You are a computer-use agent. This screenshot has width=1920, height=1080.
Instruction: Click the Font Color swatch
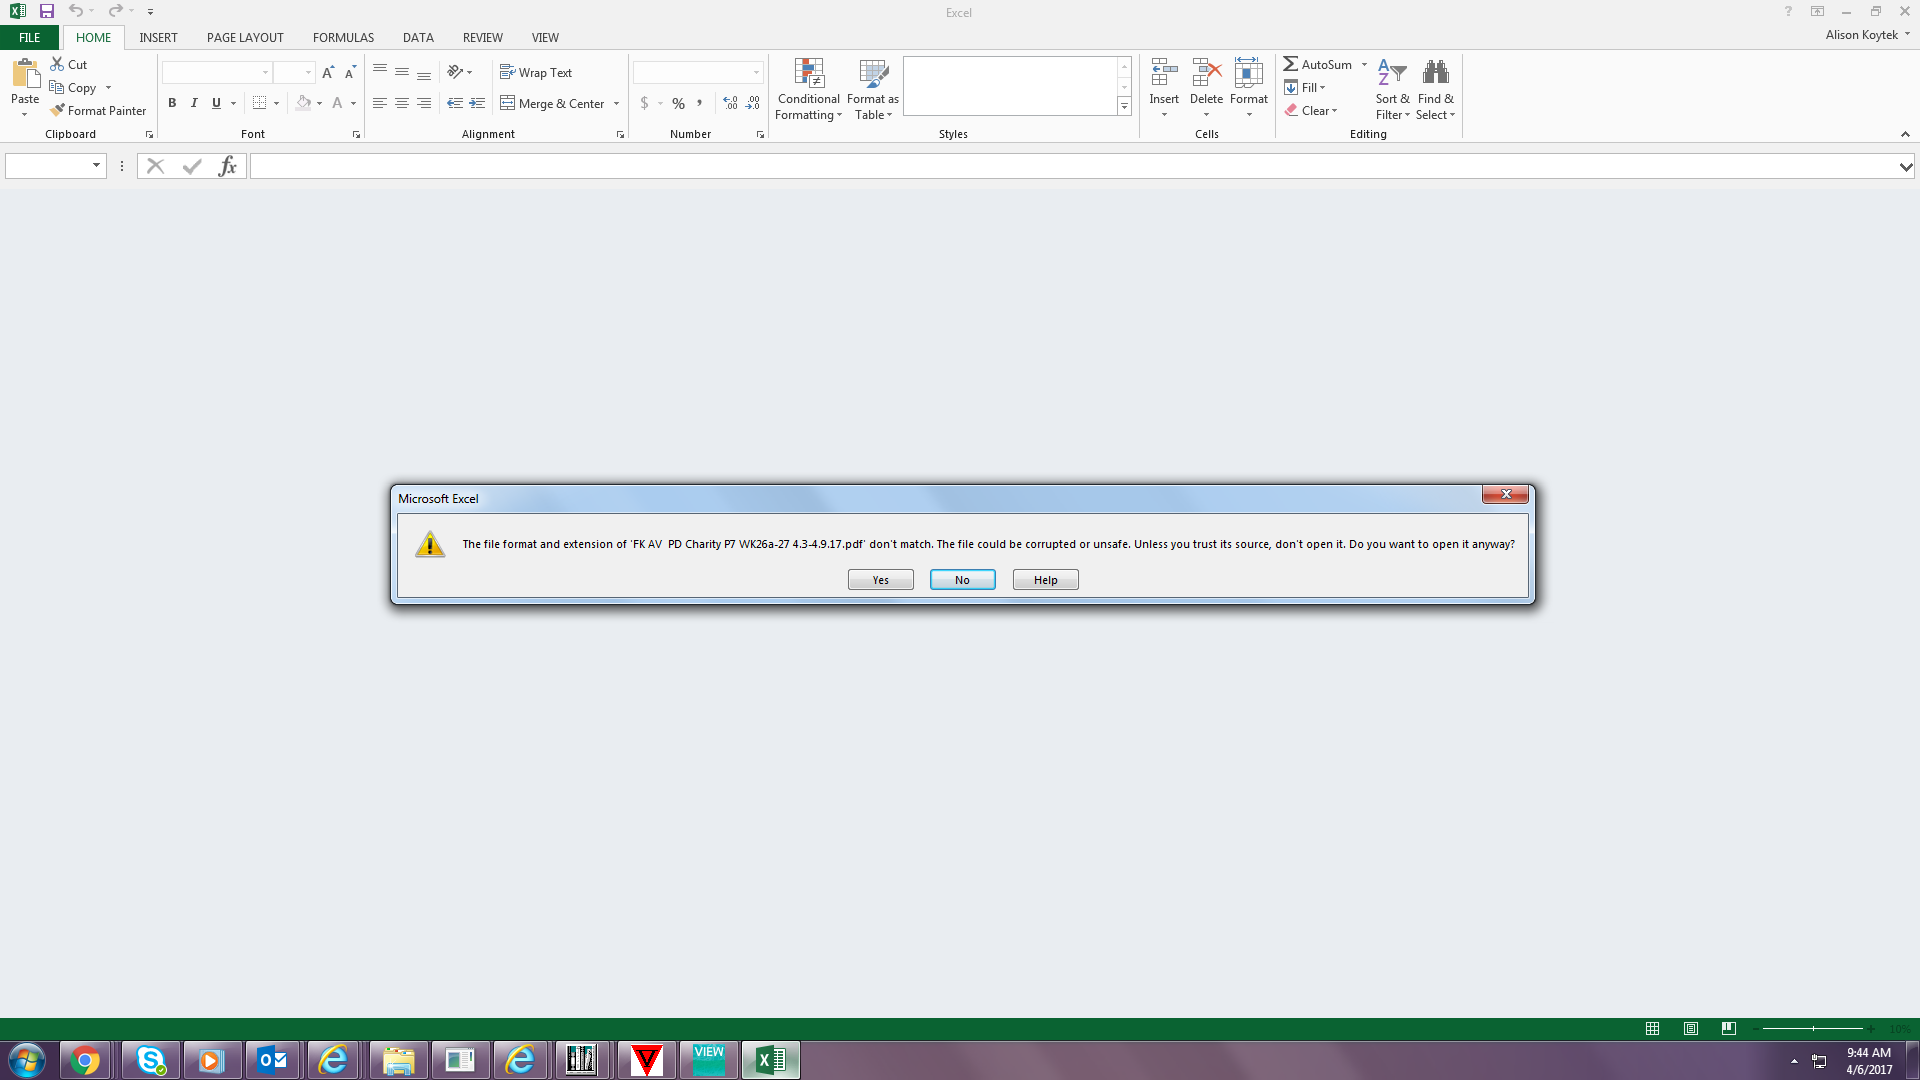[334, 103]
